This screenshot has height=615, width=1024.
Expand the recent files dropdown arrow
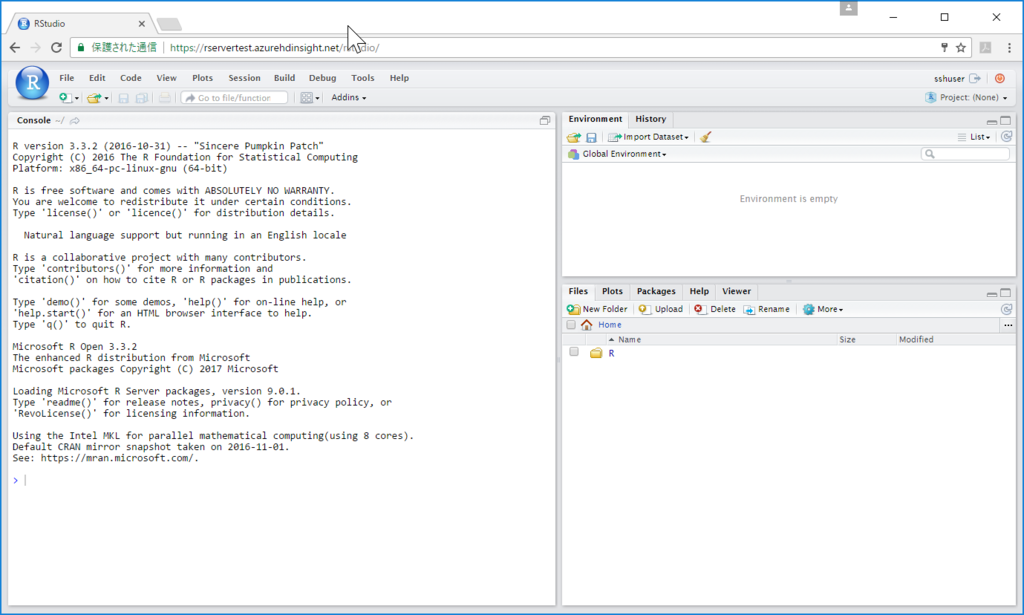coord(106,99)
